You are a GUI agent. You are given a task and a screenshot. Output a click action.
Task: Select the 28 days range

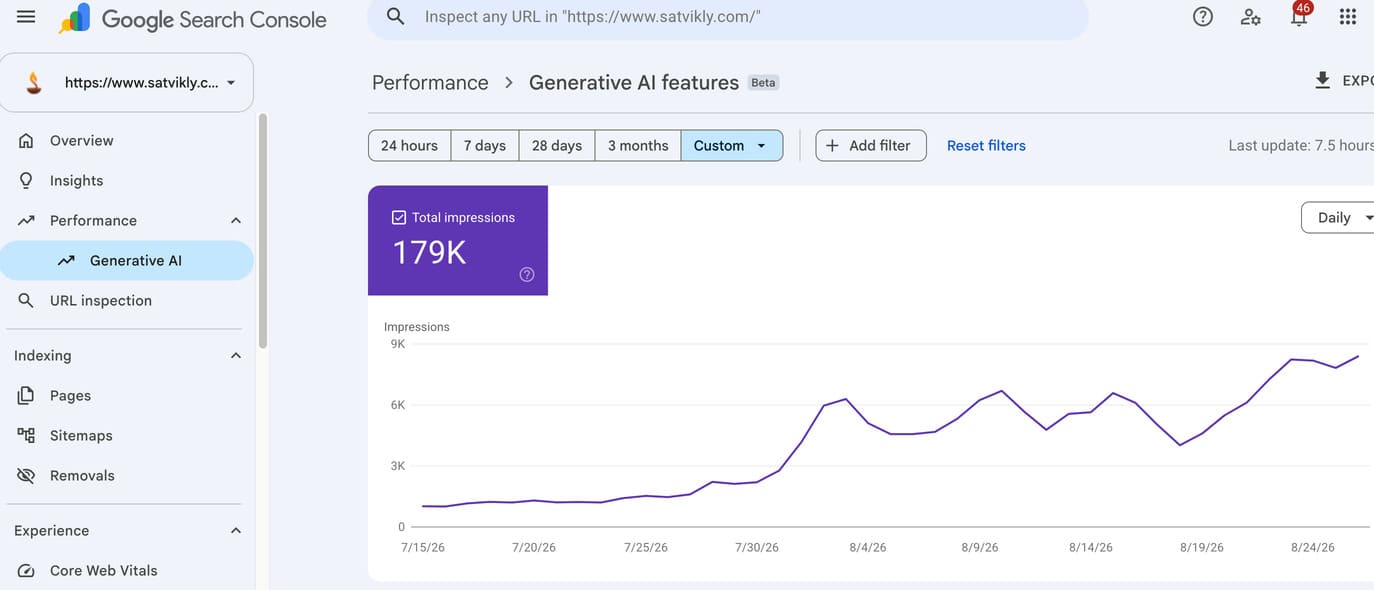click(x=557, y=145)
